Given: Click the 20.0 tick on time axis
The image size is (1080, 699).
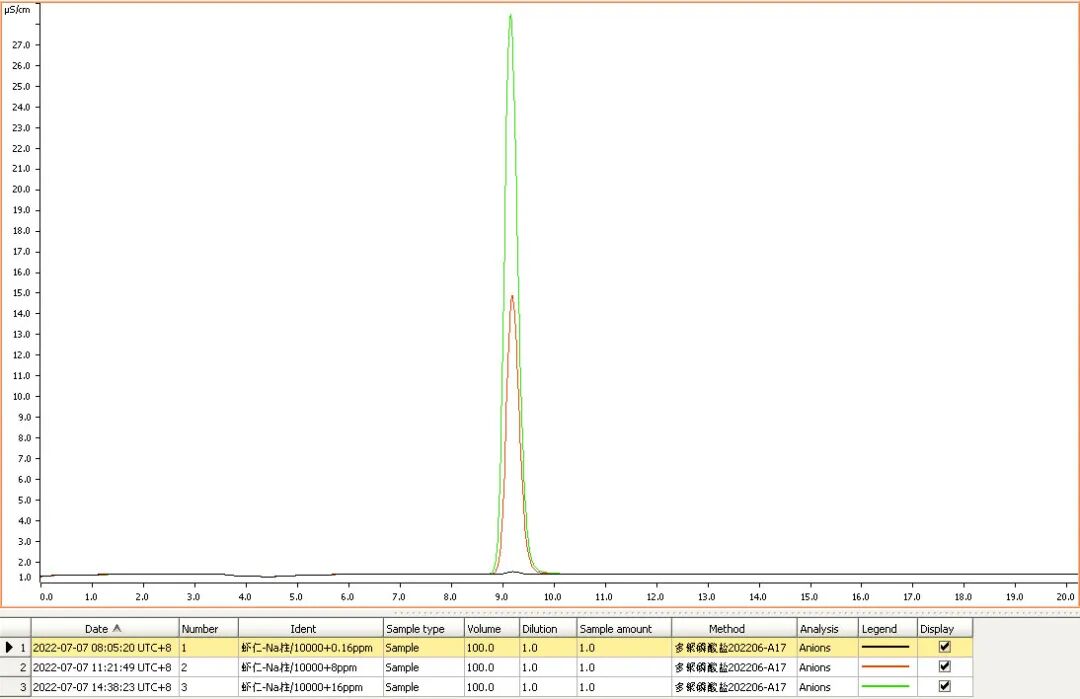Looking at the screenshot, I should click(1066, 596).
